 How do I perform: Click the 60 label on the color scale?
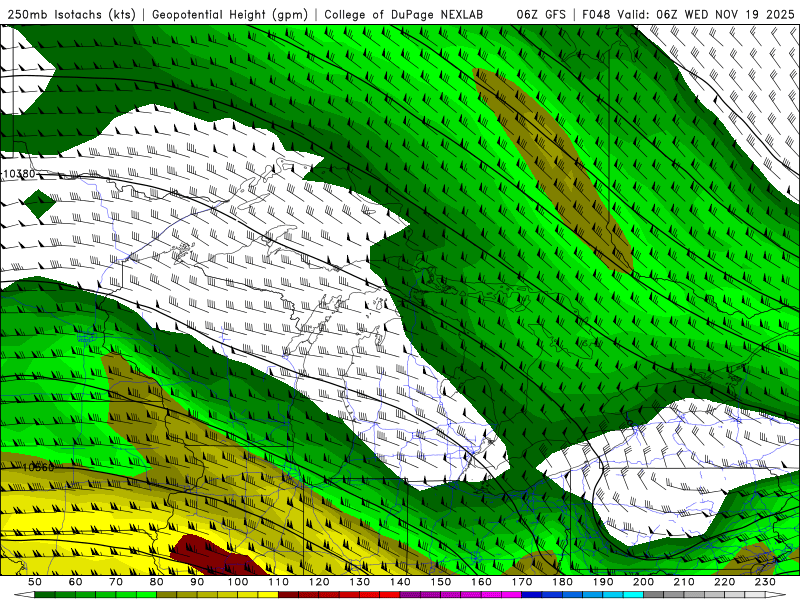click(76, 582)
